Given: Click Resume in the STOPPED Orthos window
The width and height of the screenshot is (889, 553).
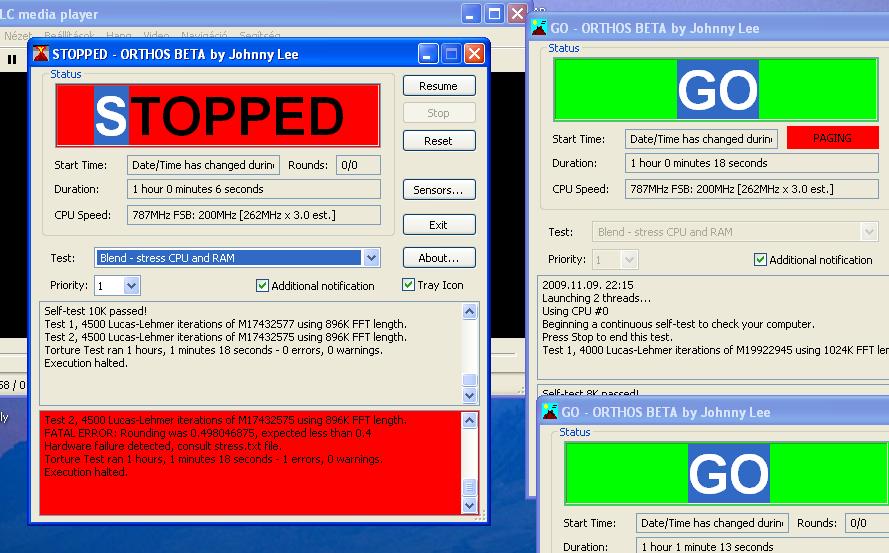Looking at the screenshot, I should tap(439, 86).
